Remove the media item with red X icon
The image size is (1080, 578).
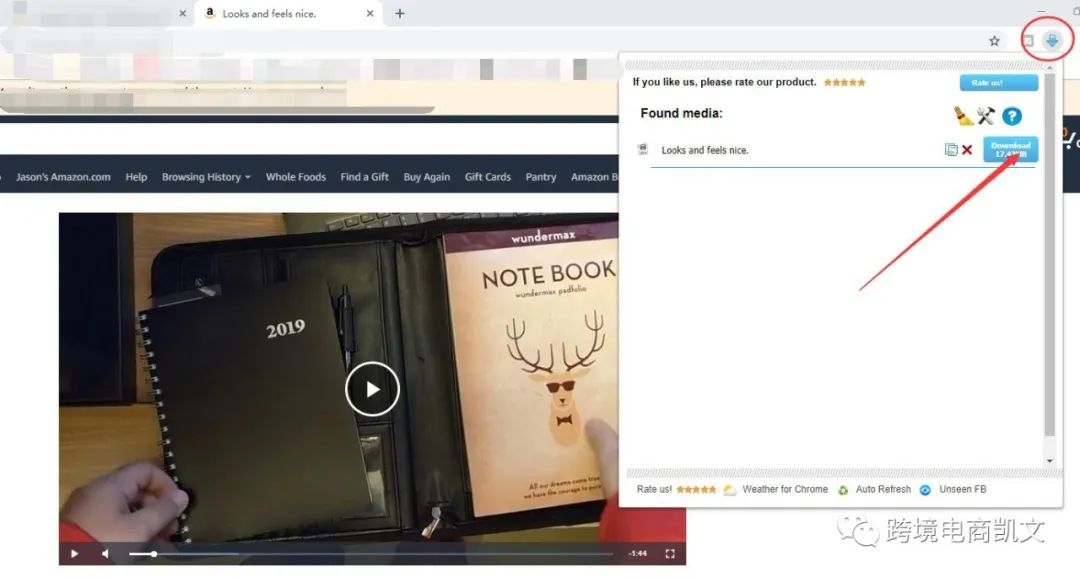pos(965,148)
